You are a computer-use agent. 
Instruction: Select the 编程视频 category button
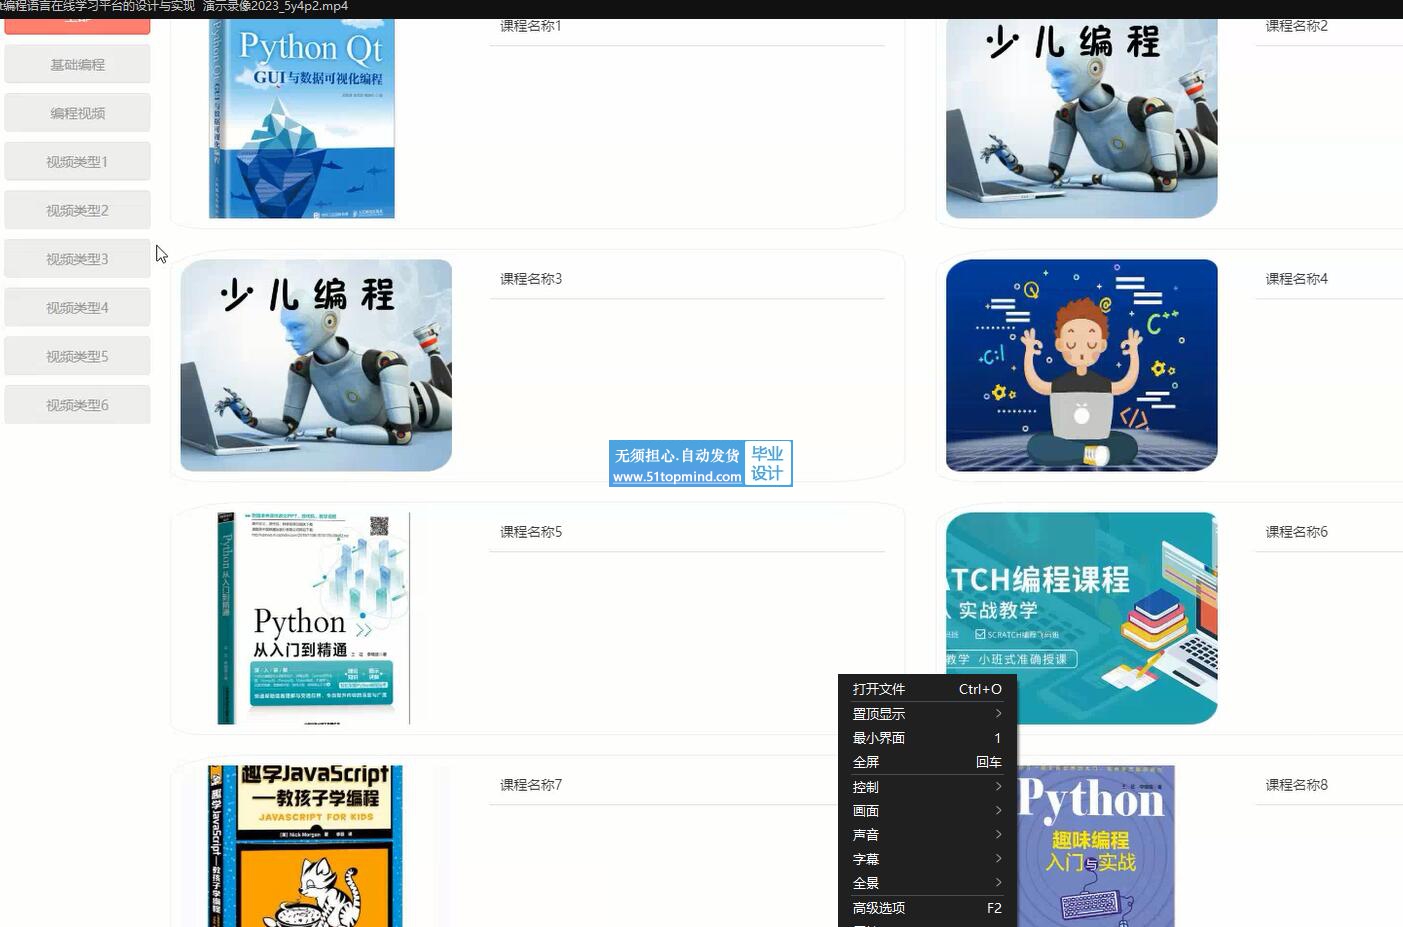coord(77,113)
